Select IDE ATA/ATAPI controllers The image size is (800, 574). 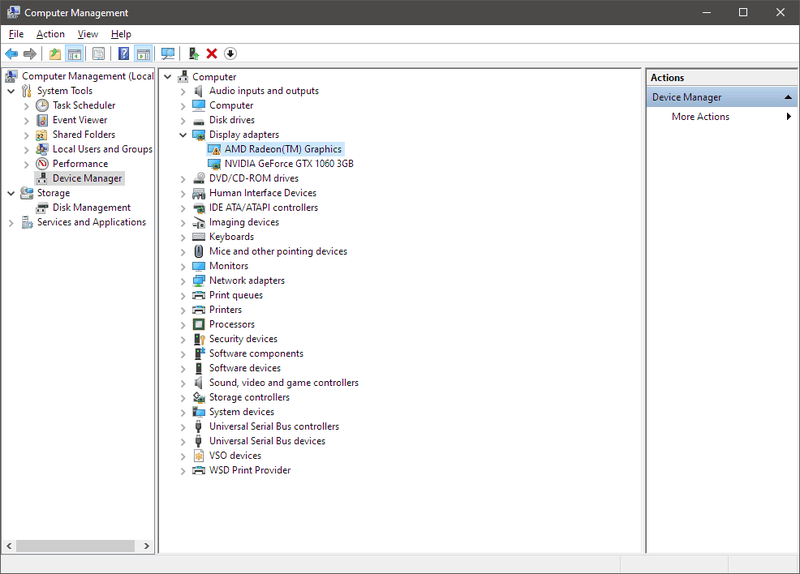263,208
